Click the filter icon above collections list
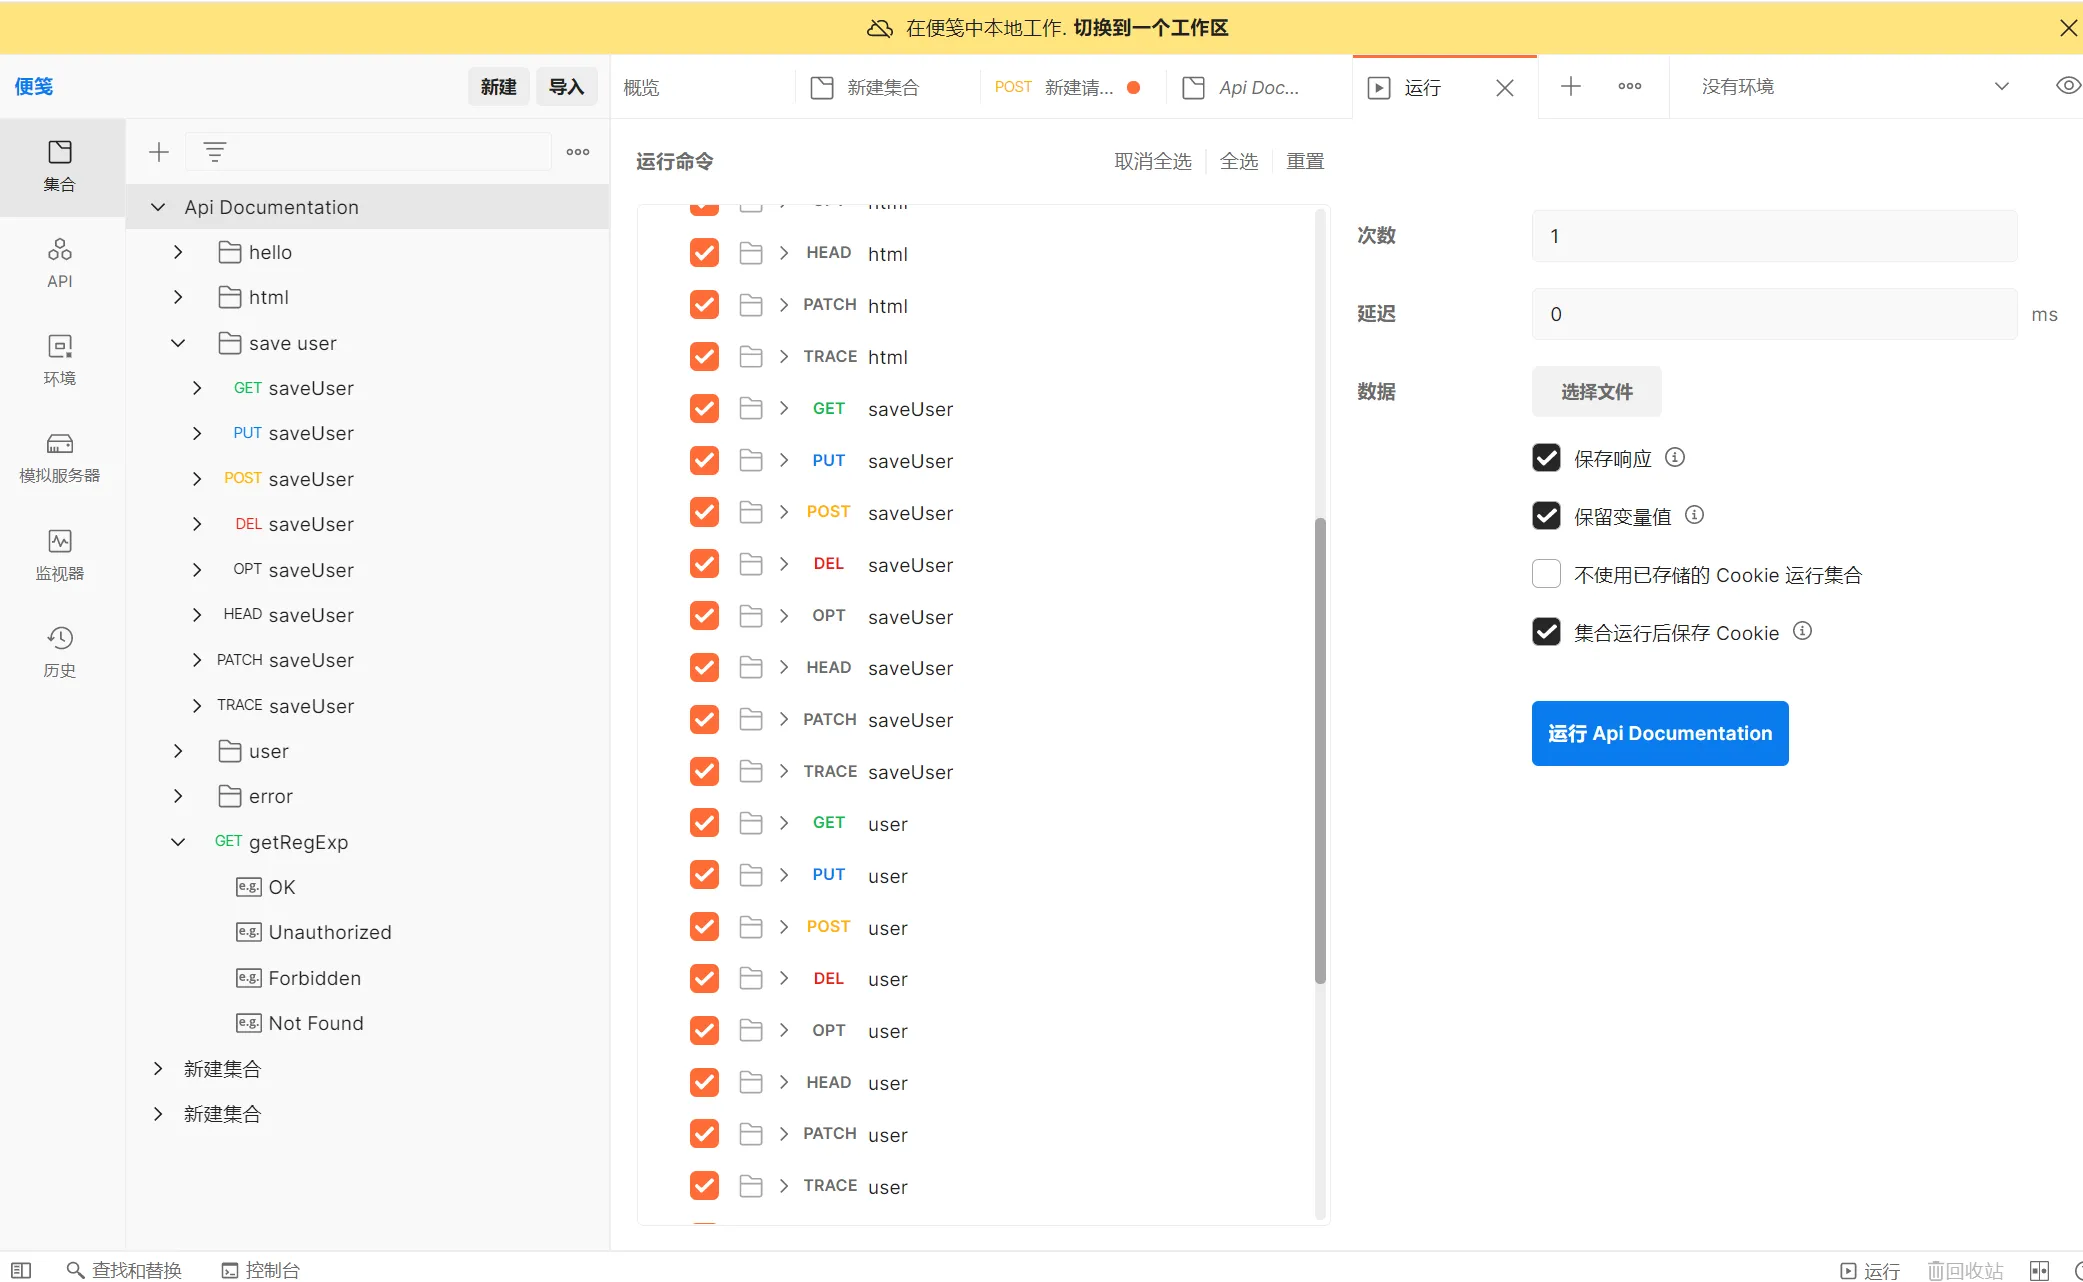 pyautogui.click(x=215, y=152)
